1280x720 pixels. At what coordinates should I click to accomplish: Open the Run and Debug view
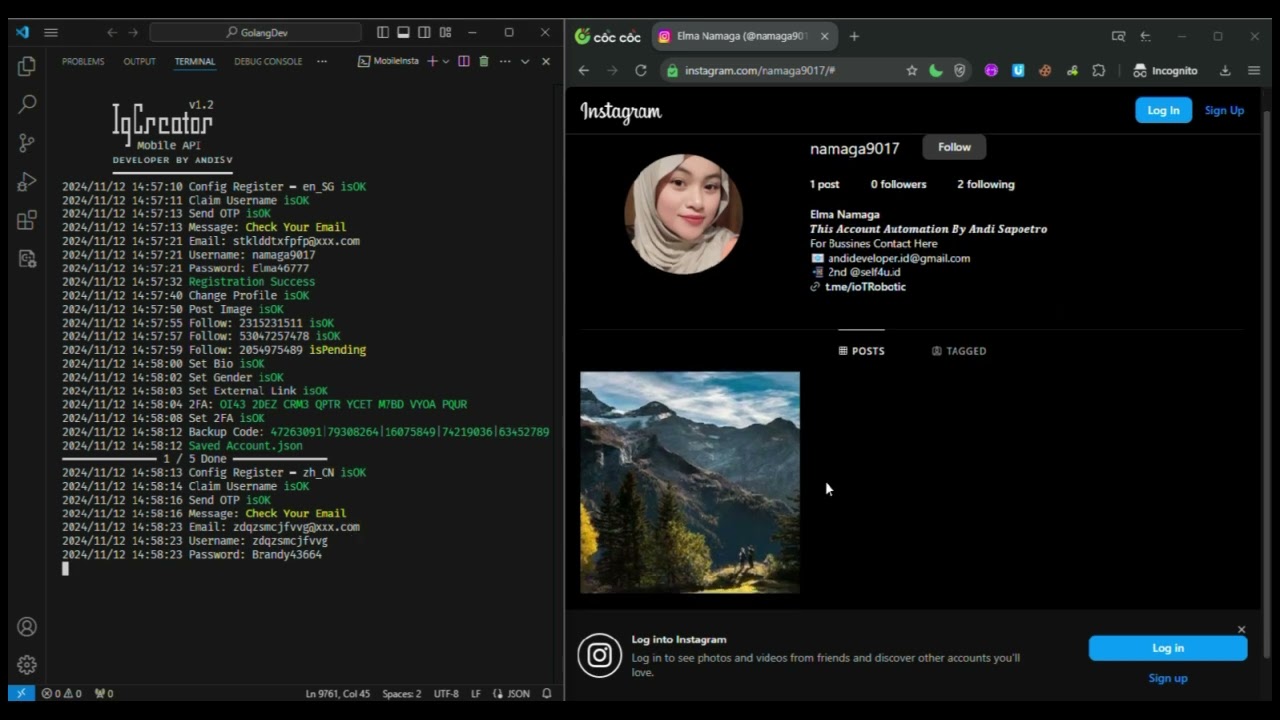pos(27,182)
